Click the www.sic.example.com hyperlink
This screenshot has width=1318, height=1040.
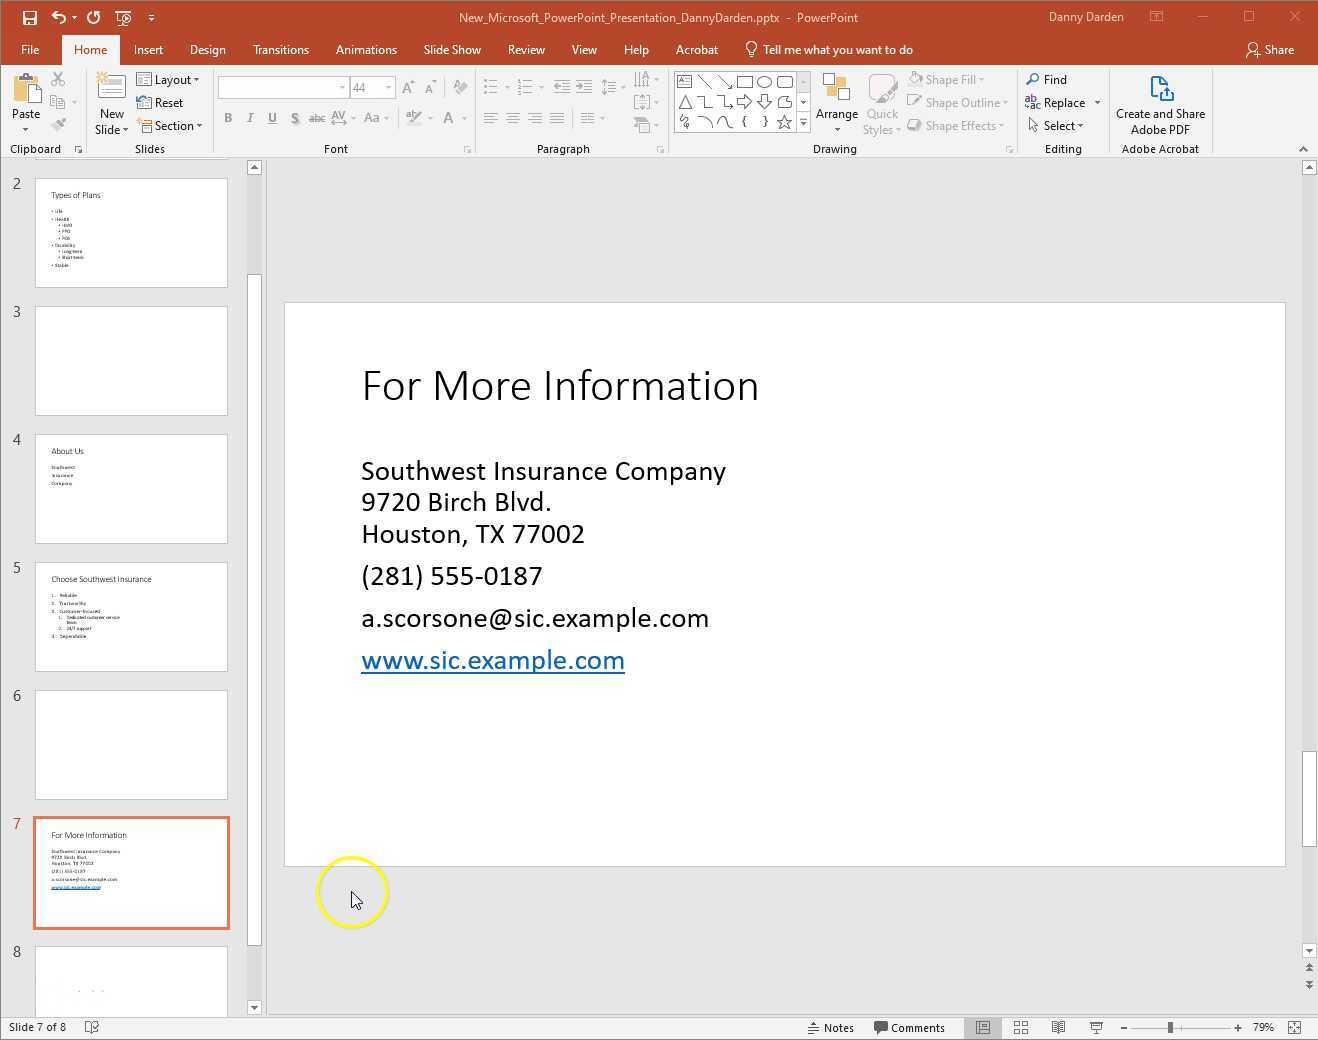click(x=492, y=660)
